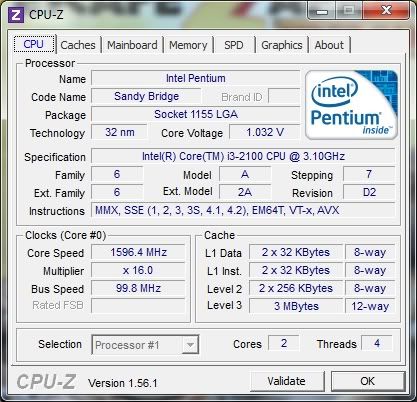
Task: Click the Socket 1155 LGA package value
Action: (196, 114)
